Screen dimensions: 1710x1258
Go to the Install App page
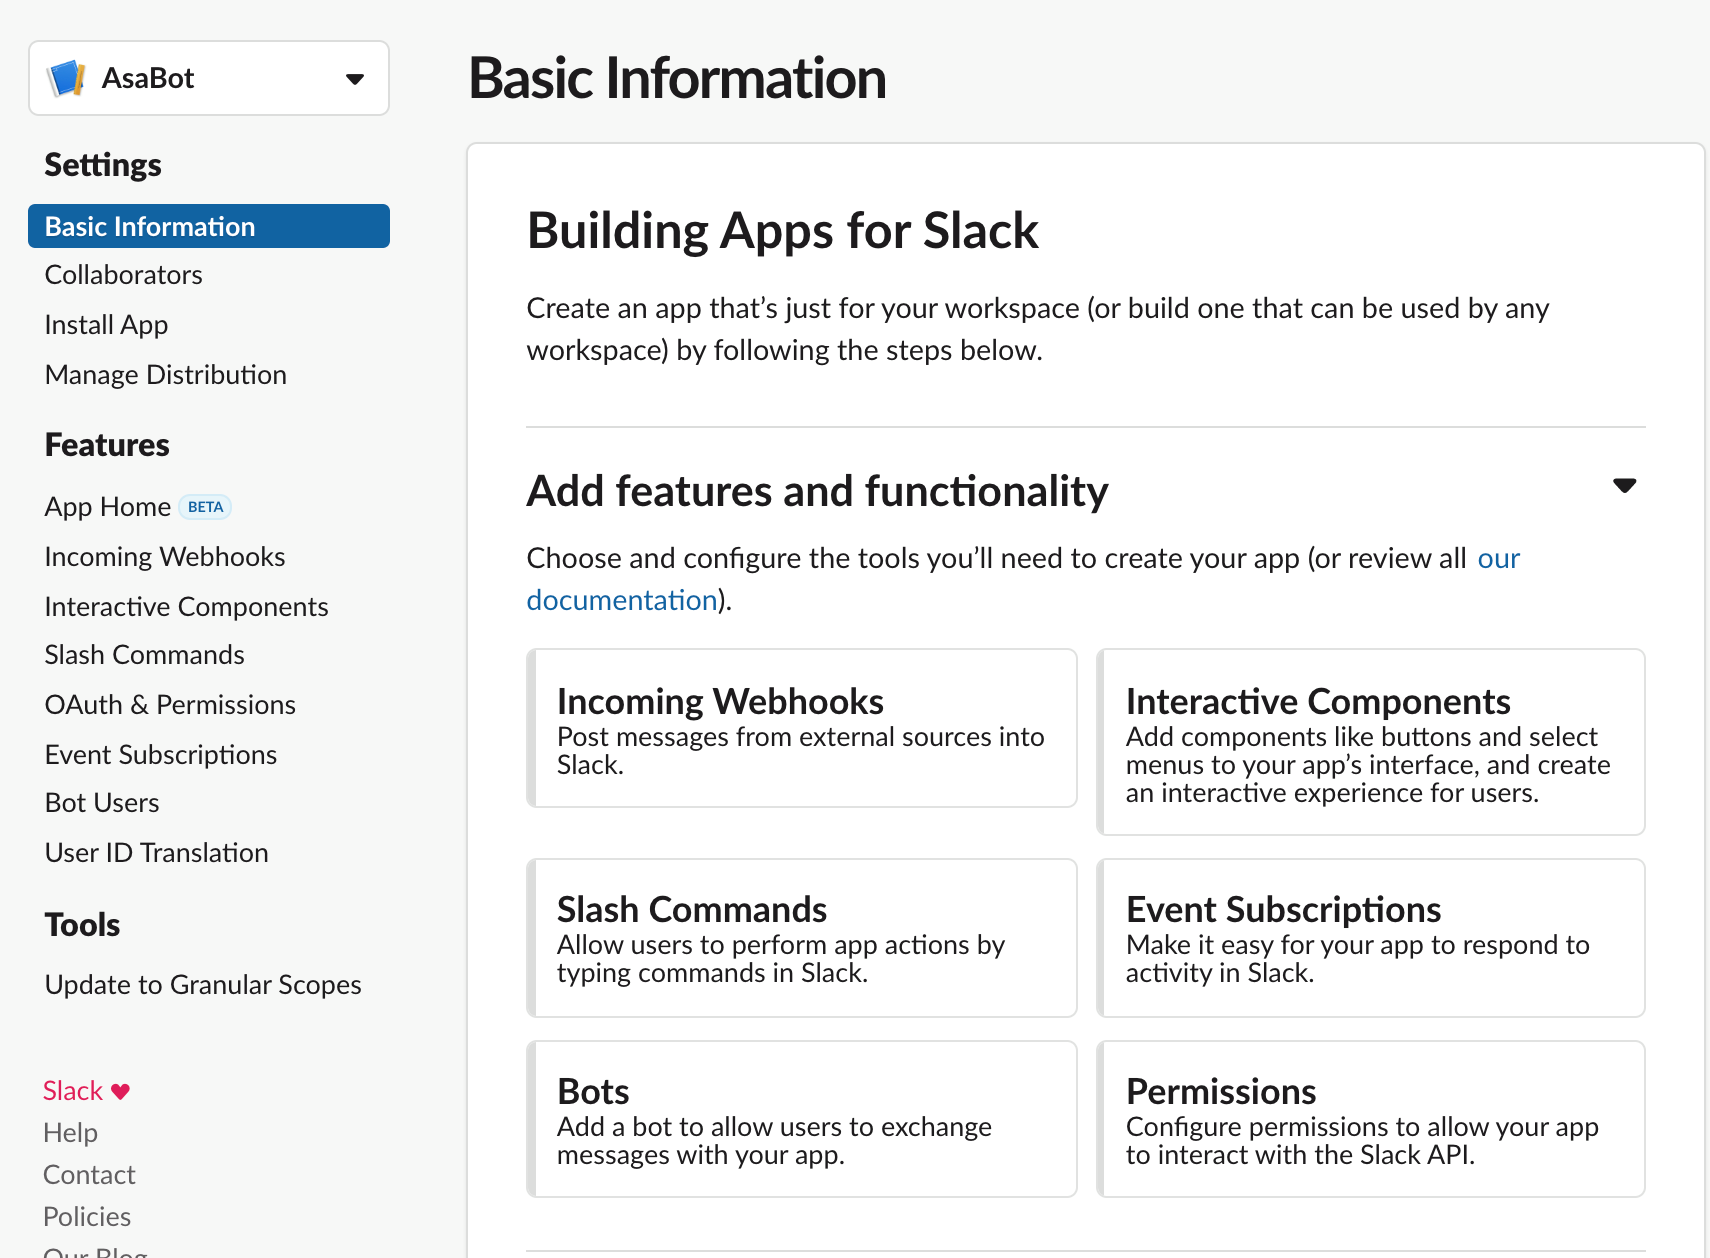point(106,325)
